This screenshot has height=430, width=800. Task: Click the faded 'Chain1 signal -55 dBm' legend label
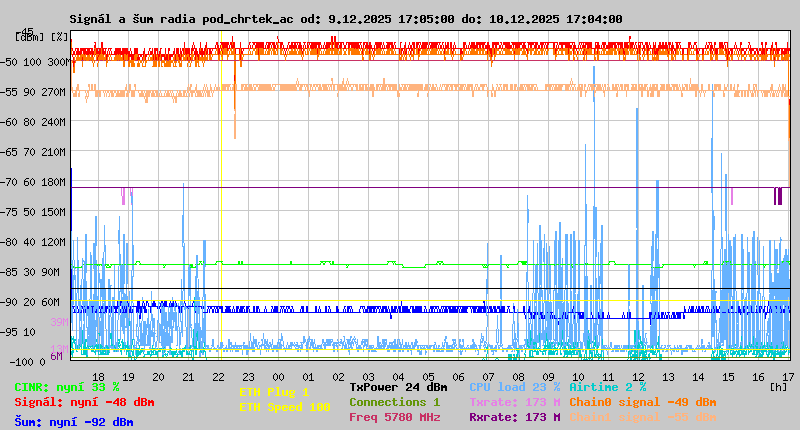[643, 417]
